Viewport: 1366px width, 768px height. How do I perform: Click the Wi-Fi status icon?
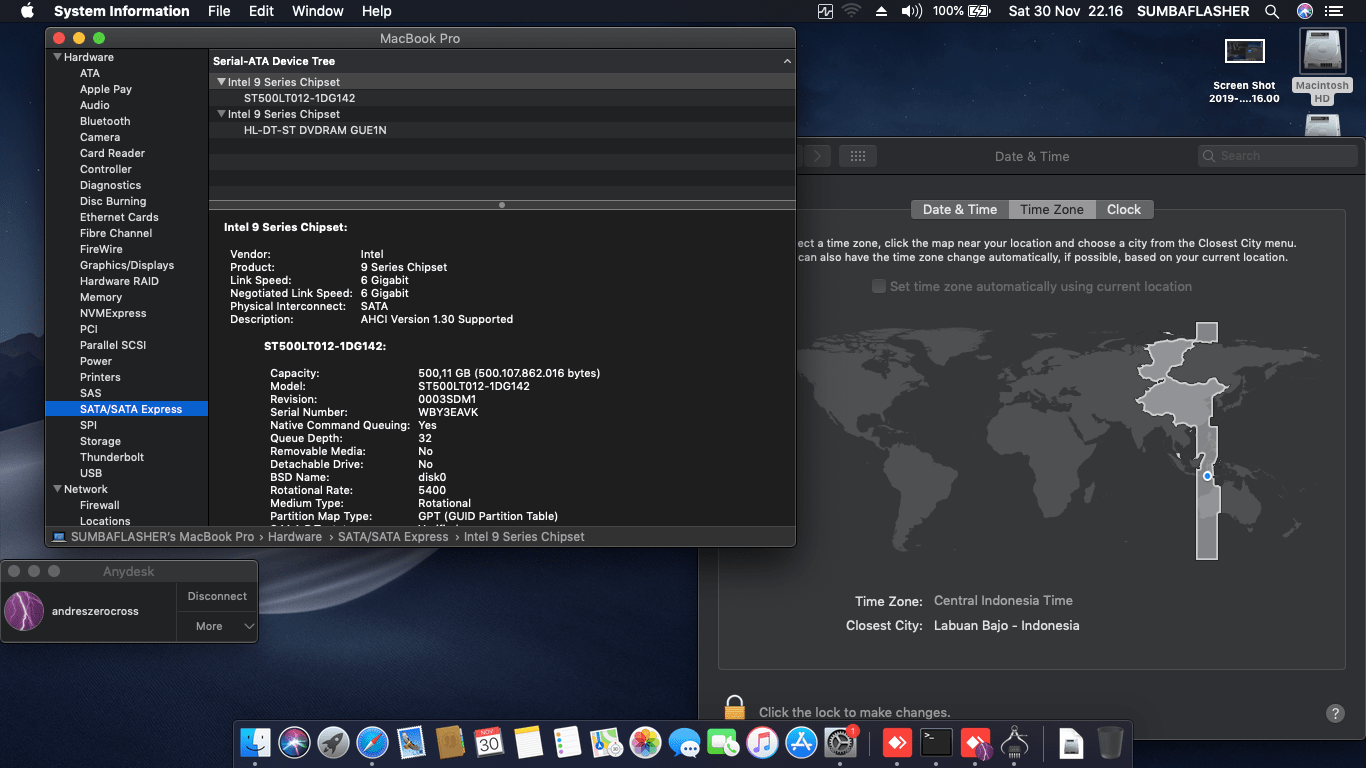click(850, 11)
